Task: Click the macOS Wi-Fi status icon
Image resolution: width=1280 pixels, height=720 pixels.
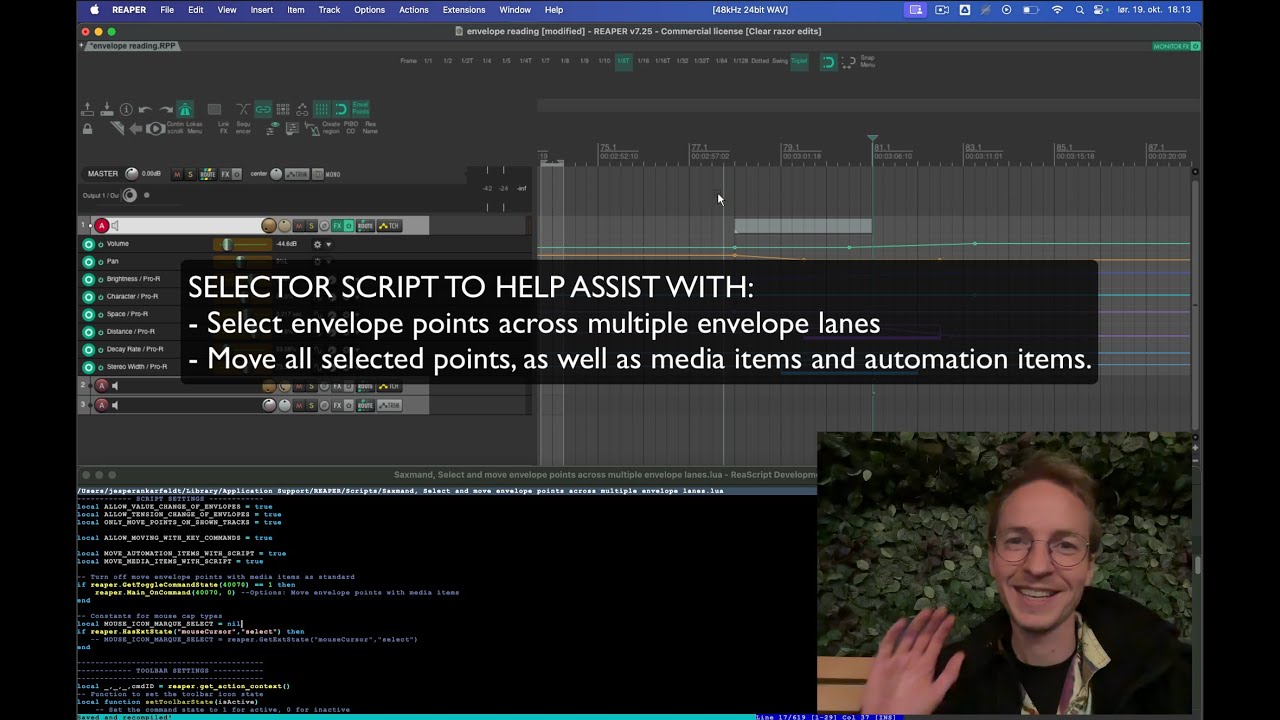Action: [1057, 10]
